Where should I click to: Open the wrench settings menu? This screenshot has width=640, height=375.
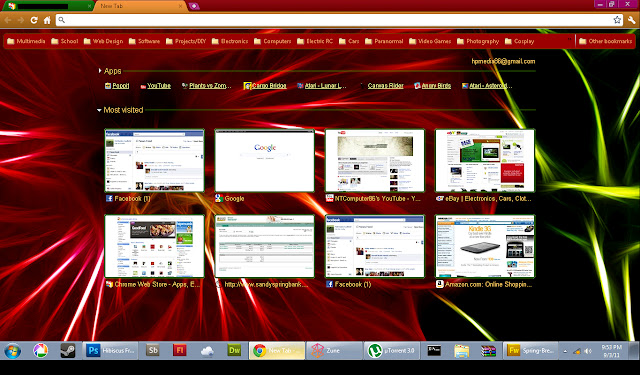coord(631,20)
